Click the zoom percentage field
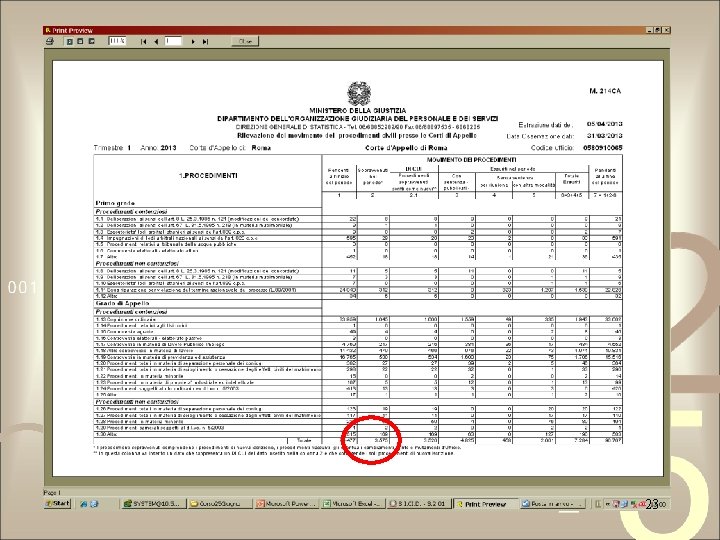 117,41
